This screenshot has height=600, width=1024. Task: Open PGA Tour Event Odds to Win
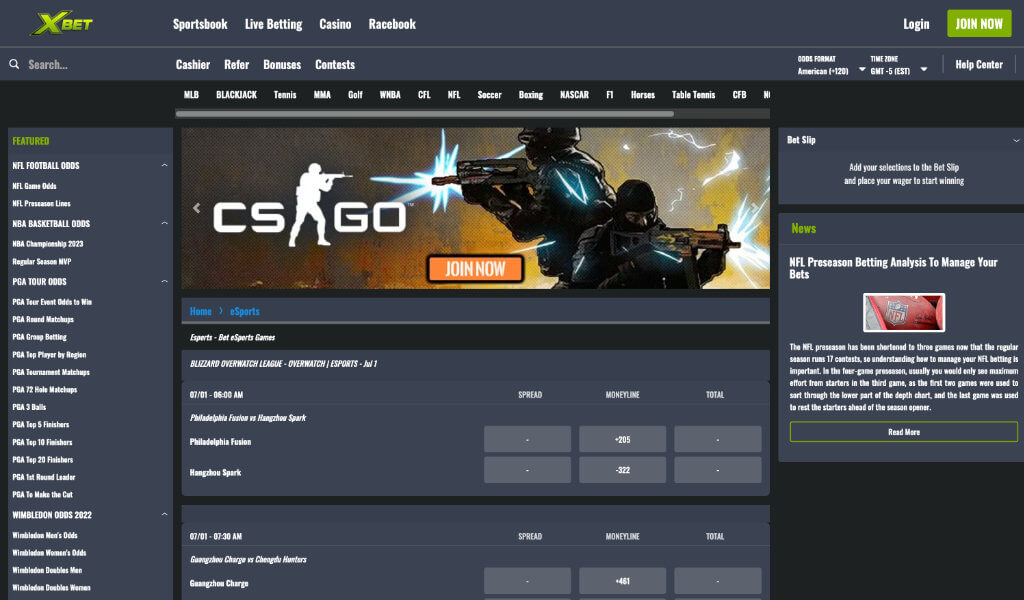pyautogui.click(x=52, y=302)
